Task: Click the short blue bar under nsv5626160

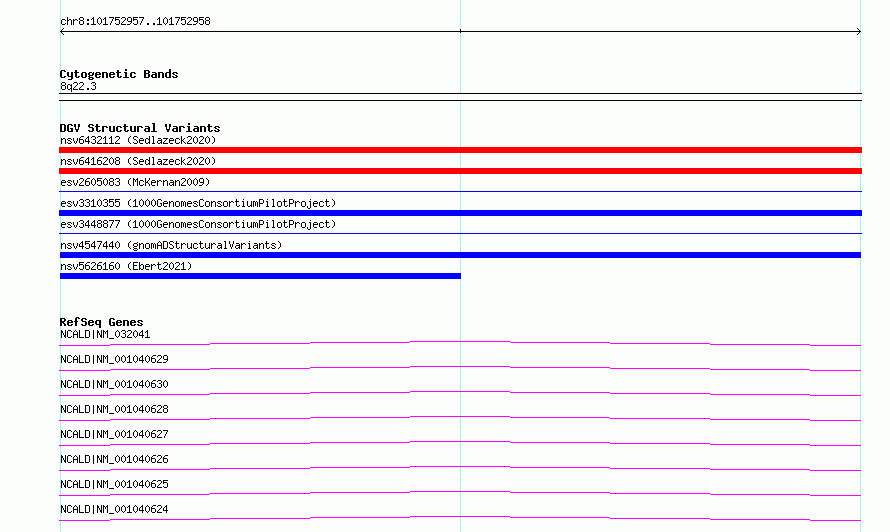Action: tap(260, 276)
